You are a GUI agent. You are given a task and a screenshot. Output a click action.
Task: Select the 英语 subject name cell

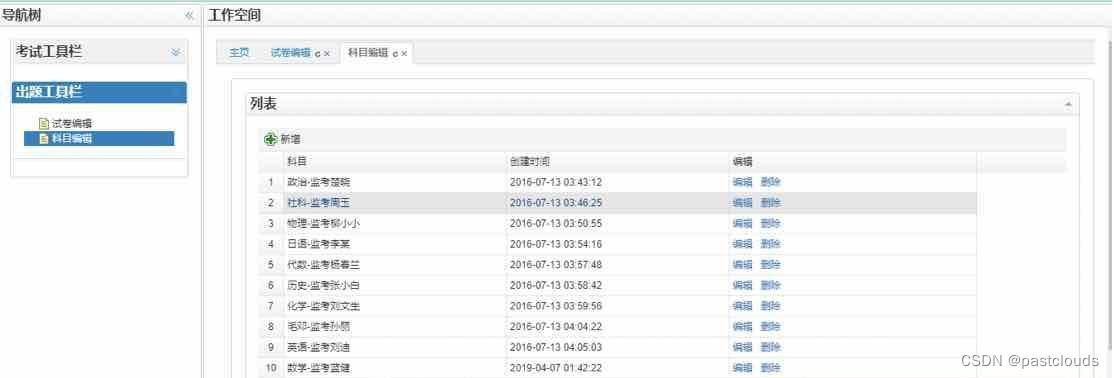coord(319,347)
